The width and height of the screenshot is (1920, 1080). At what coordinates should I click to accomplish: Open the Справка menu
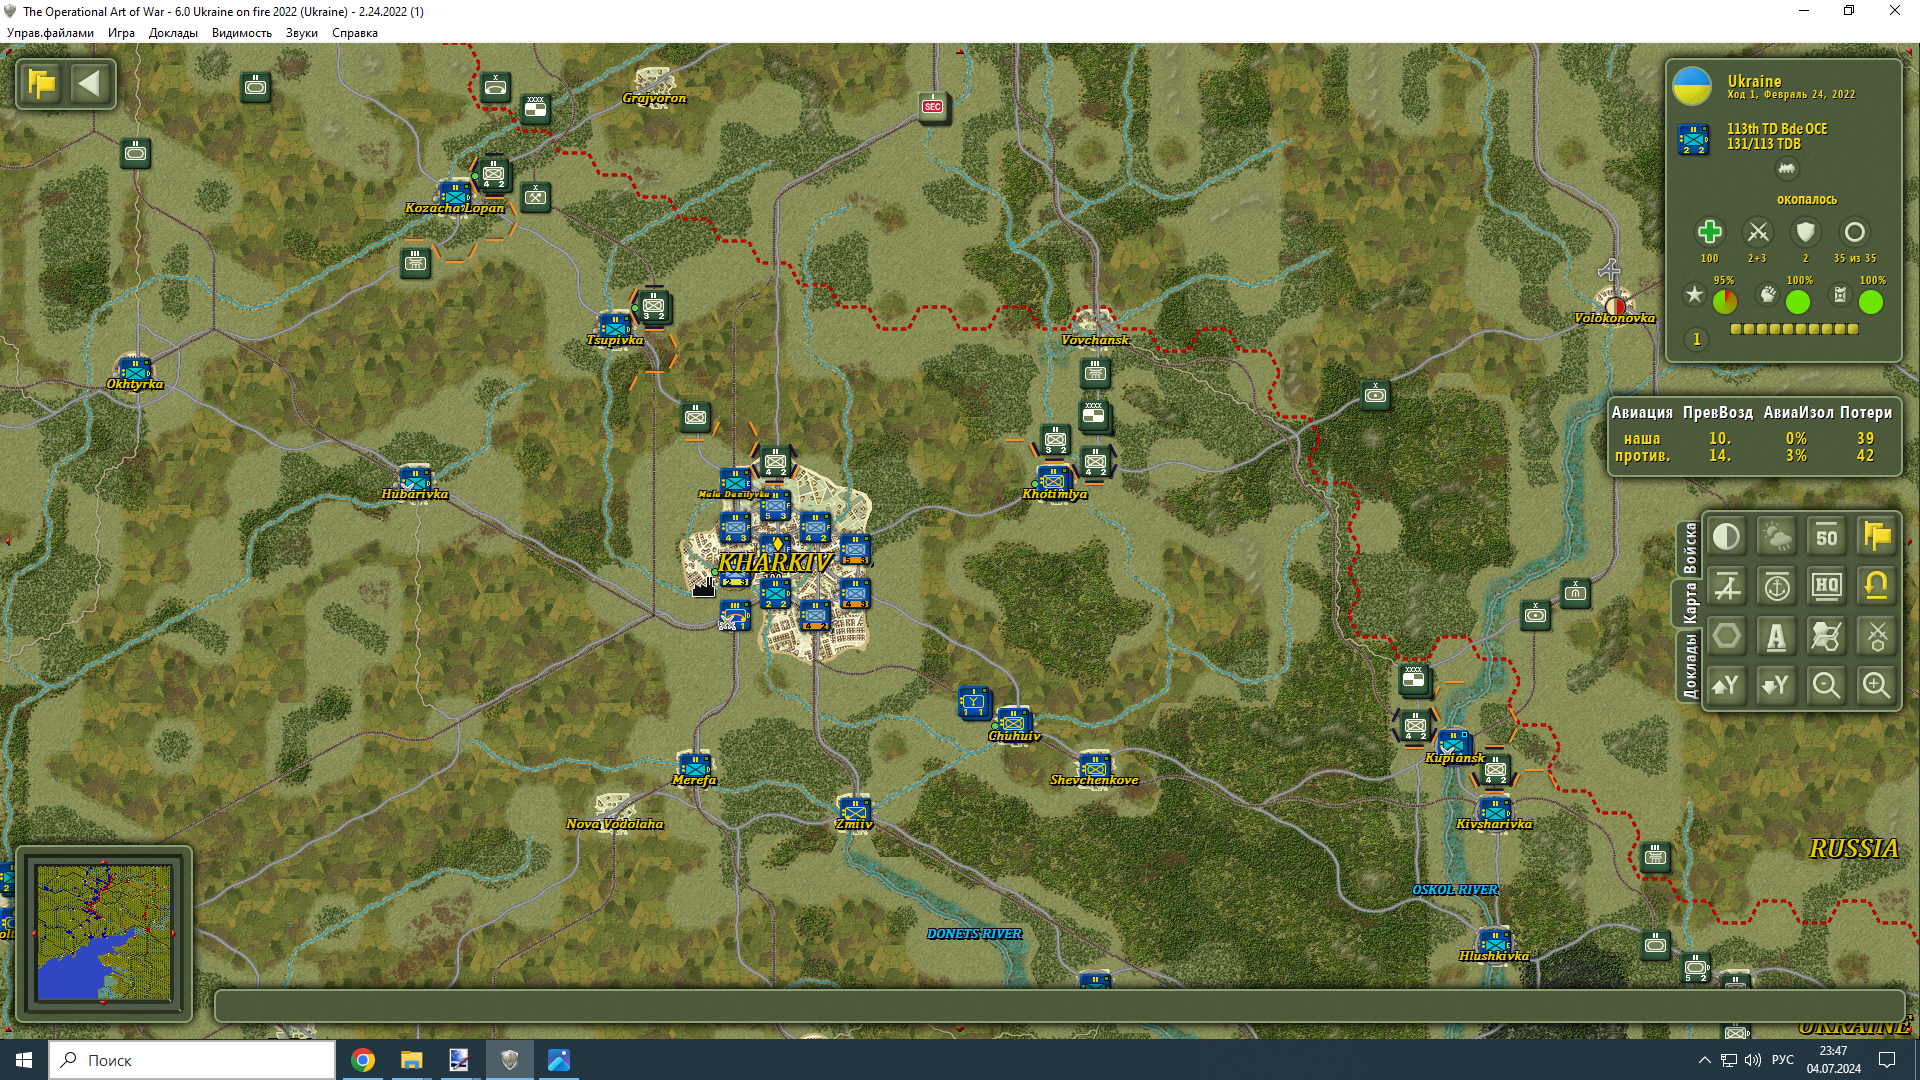[355, 33]
